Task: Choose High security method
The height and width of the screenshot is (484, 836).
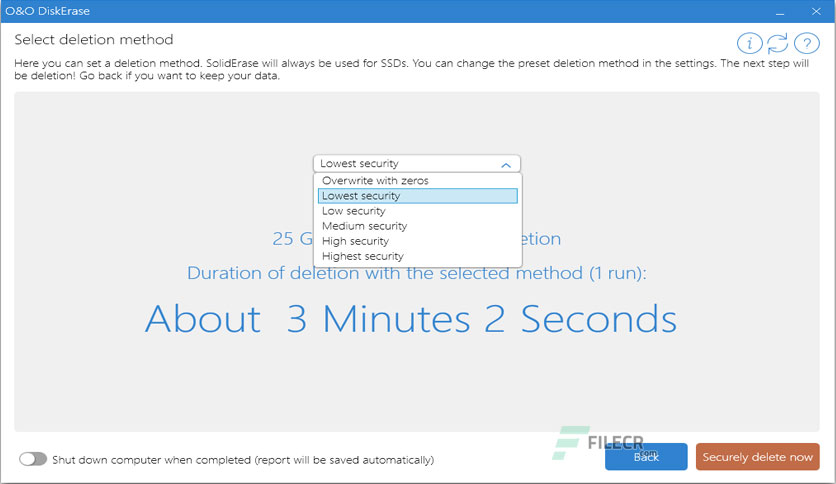Action: coord(417,241)
